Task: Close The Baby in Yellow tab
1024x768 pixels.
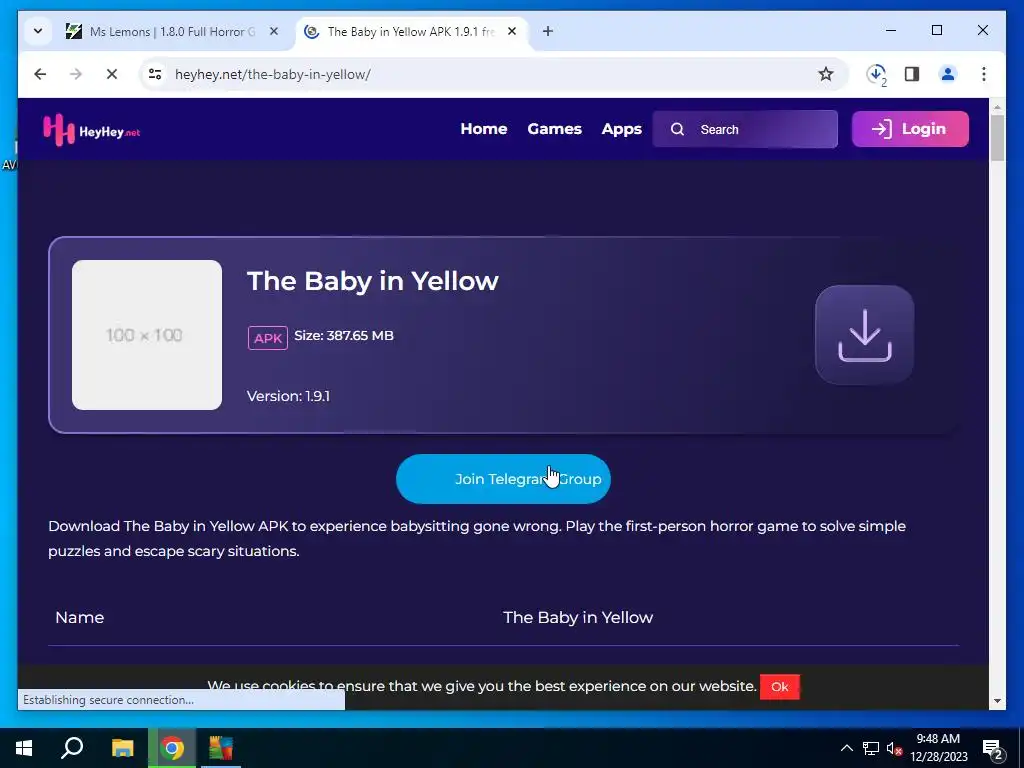Action: 512,31
